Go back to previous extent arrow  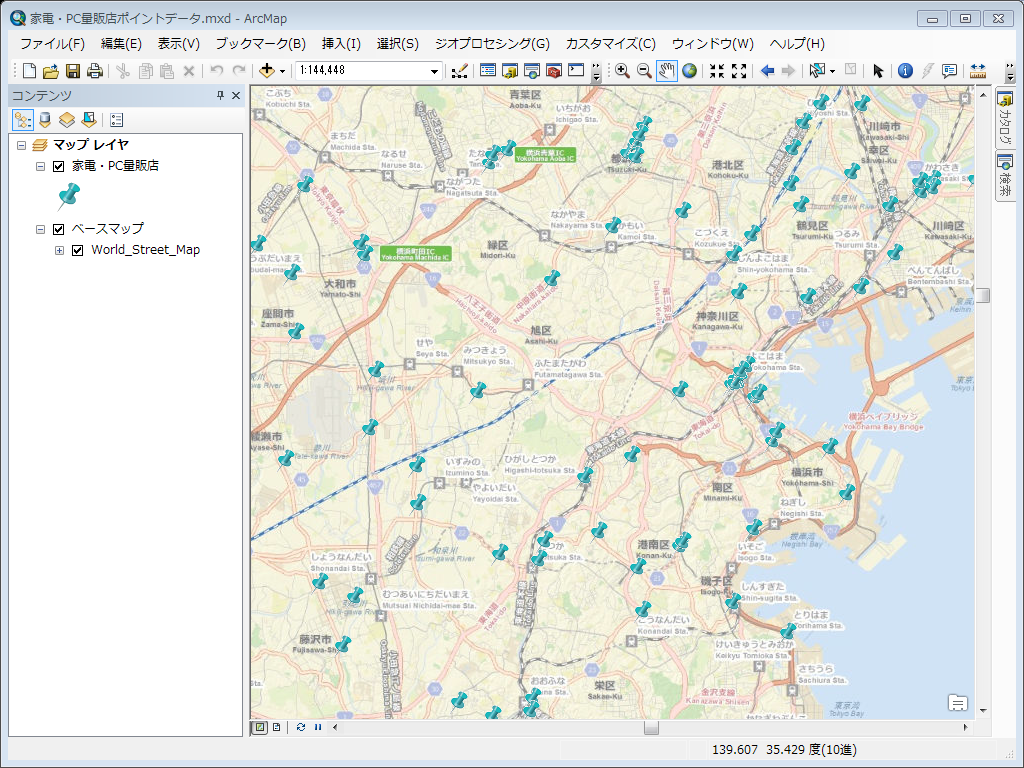(767, 71)
